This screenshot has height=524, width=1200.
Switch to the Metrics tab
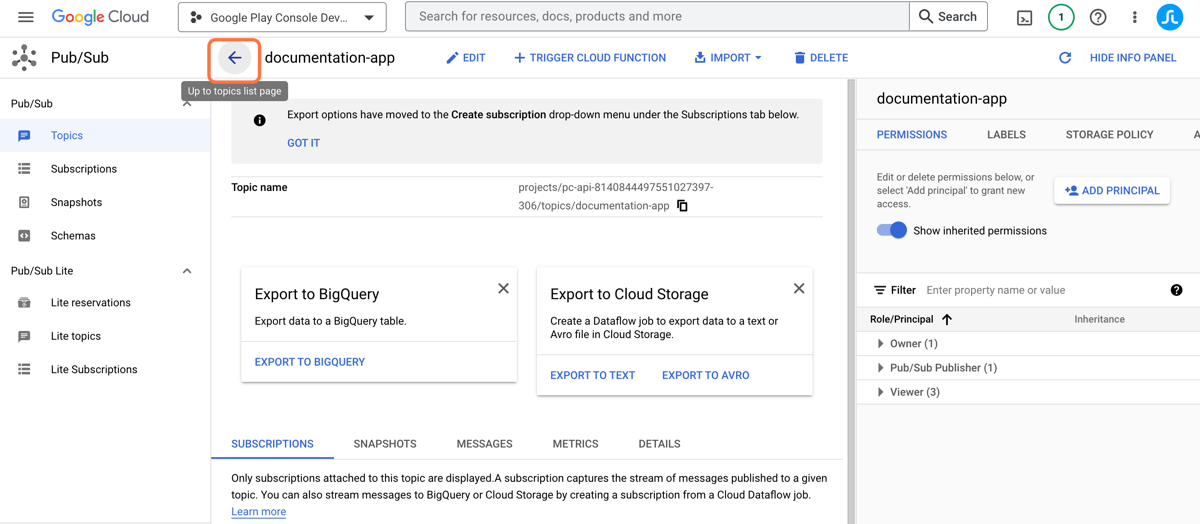pyautogui.click(x=576, y=444)
